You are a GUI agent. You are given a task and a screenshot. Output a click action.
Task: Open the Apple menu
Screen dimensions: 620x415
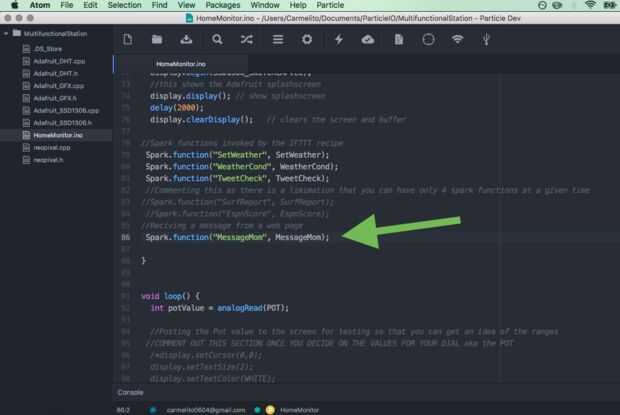(x=15, y=5)
